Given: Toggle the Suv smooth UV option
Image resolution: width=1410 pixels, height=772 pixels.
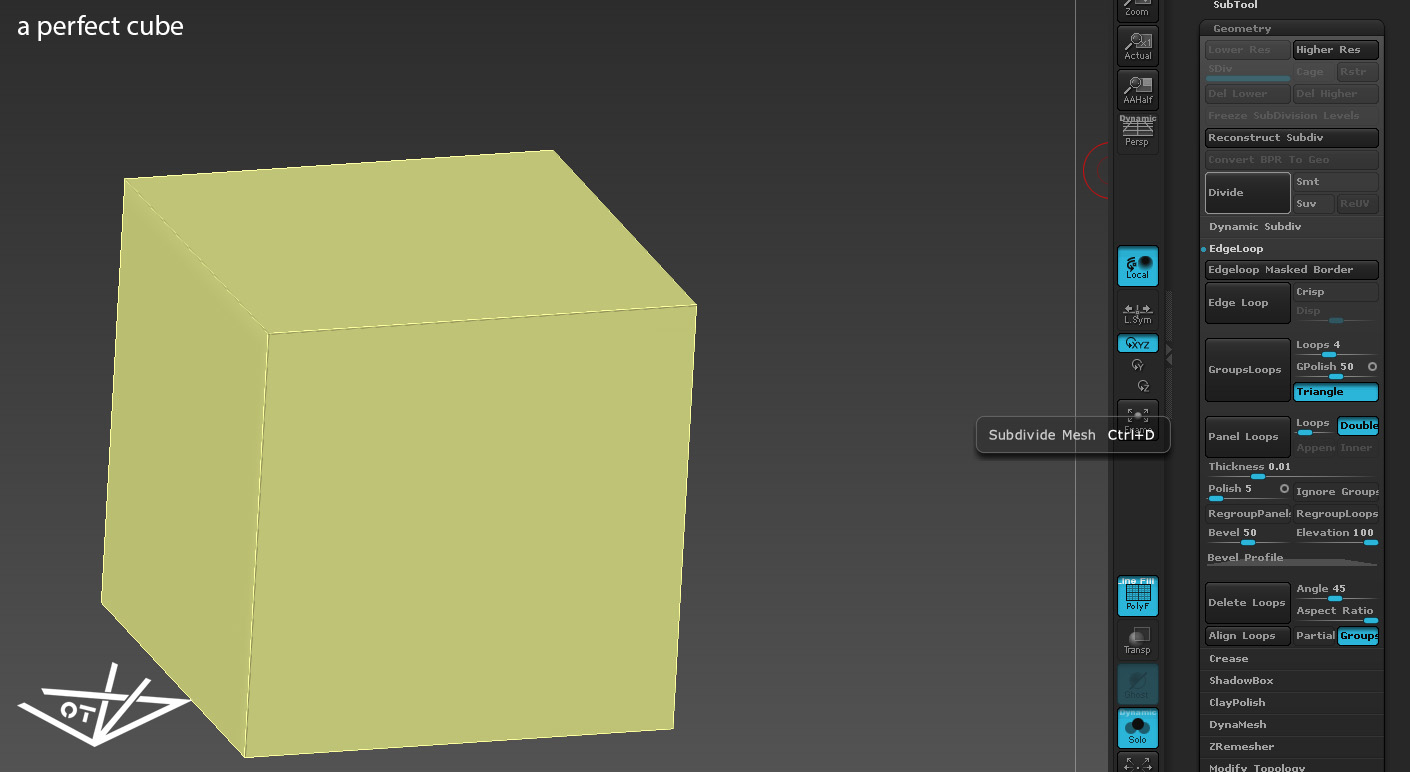Looking at the screenshot, I should [x=1313, y=204].
